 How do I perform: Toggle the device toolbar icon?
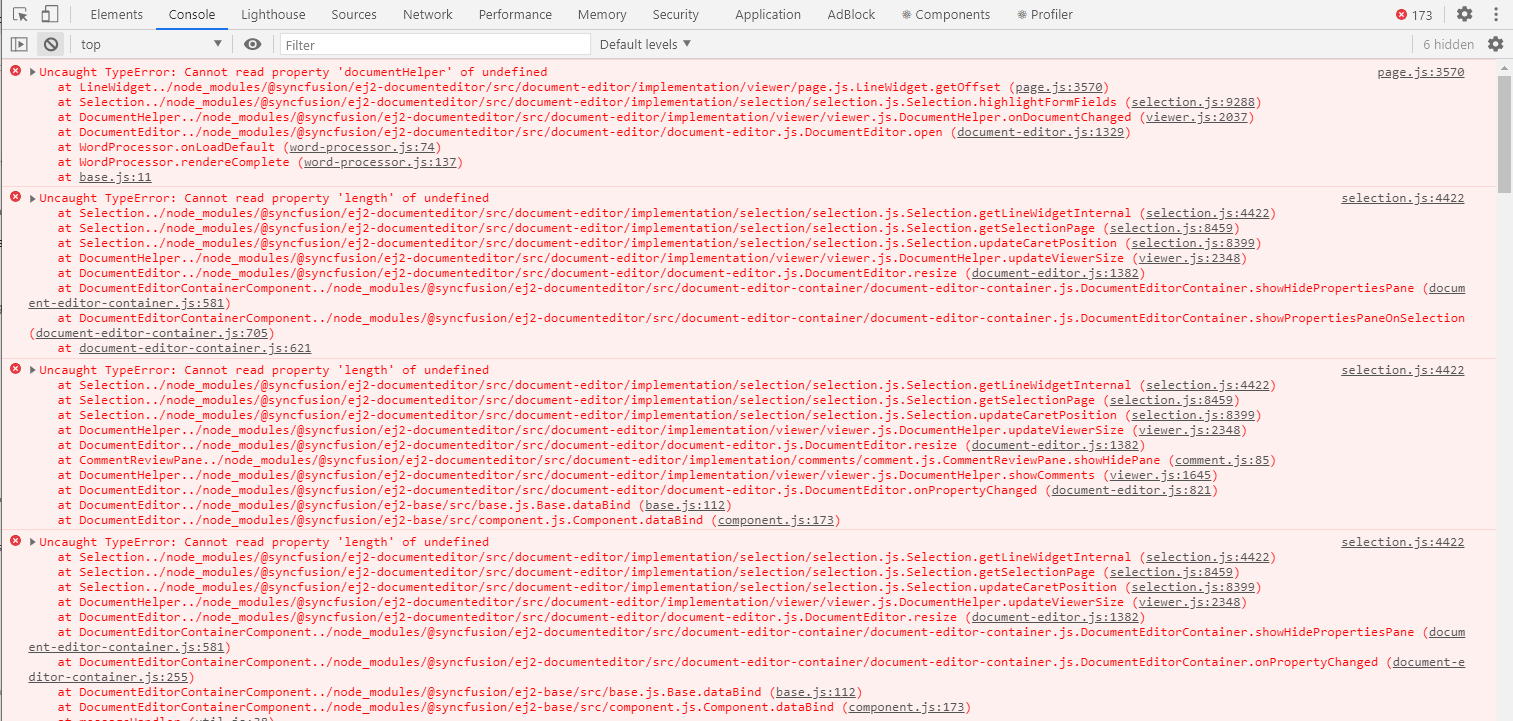click(50, 14)
